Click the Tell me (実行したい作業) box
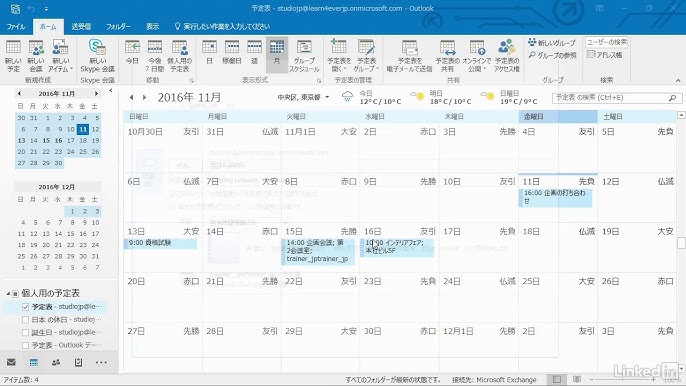 coord(222,27)
